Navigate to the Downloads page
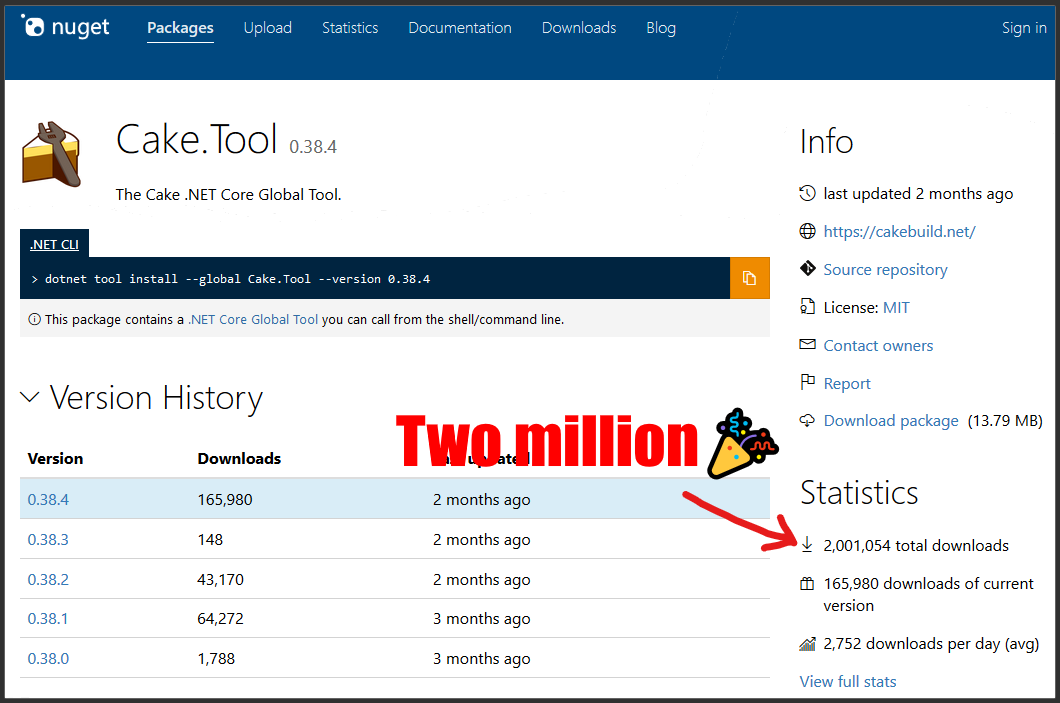 [x=579, y=28]
